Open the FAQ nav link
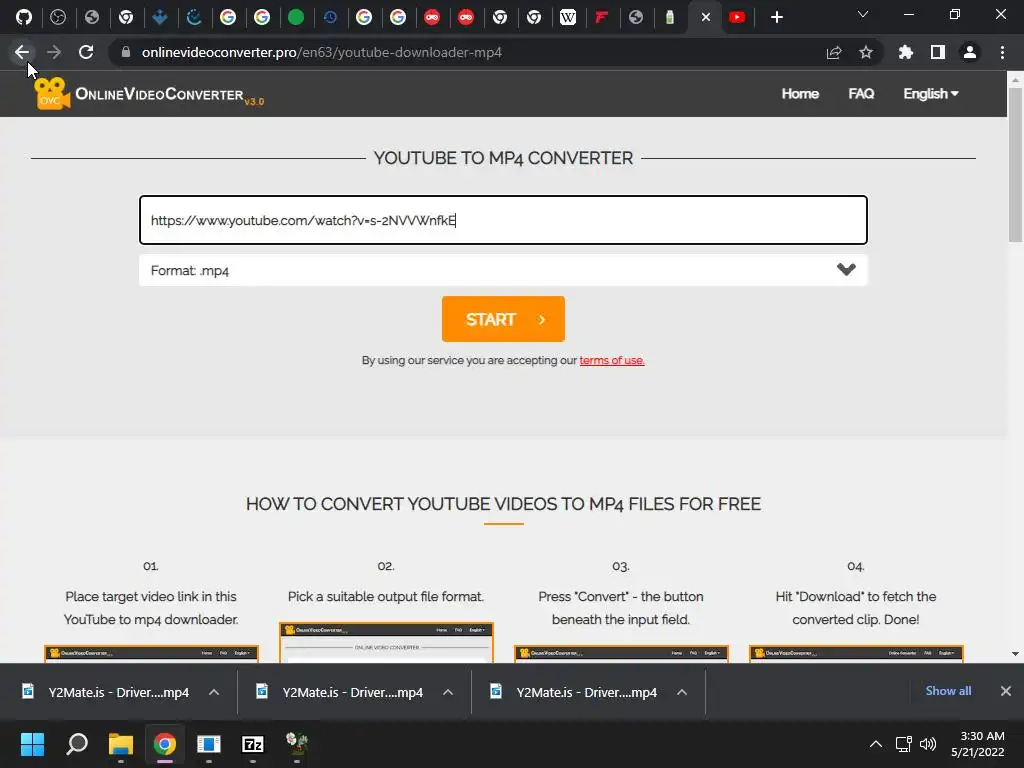This screenshot has width=1024, height=768. [x=861, y=93]
